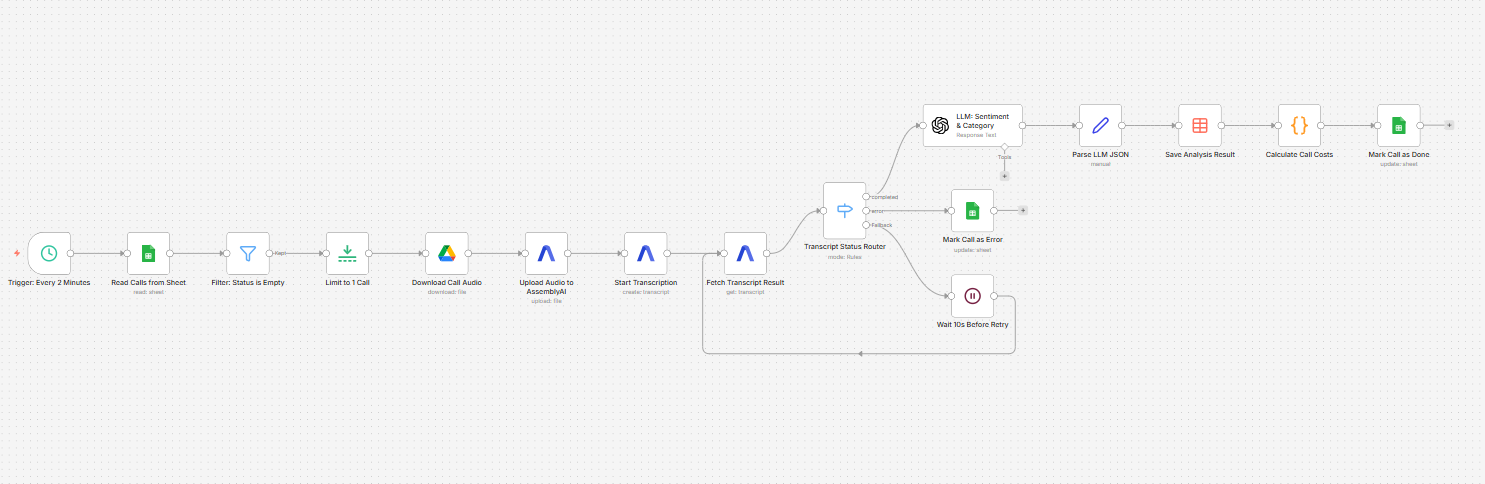Open the Mark Call as Done sheet node
Image resolution: width=1485 pixels, height=484 pixels.
(1398, 125)
